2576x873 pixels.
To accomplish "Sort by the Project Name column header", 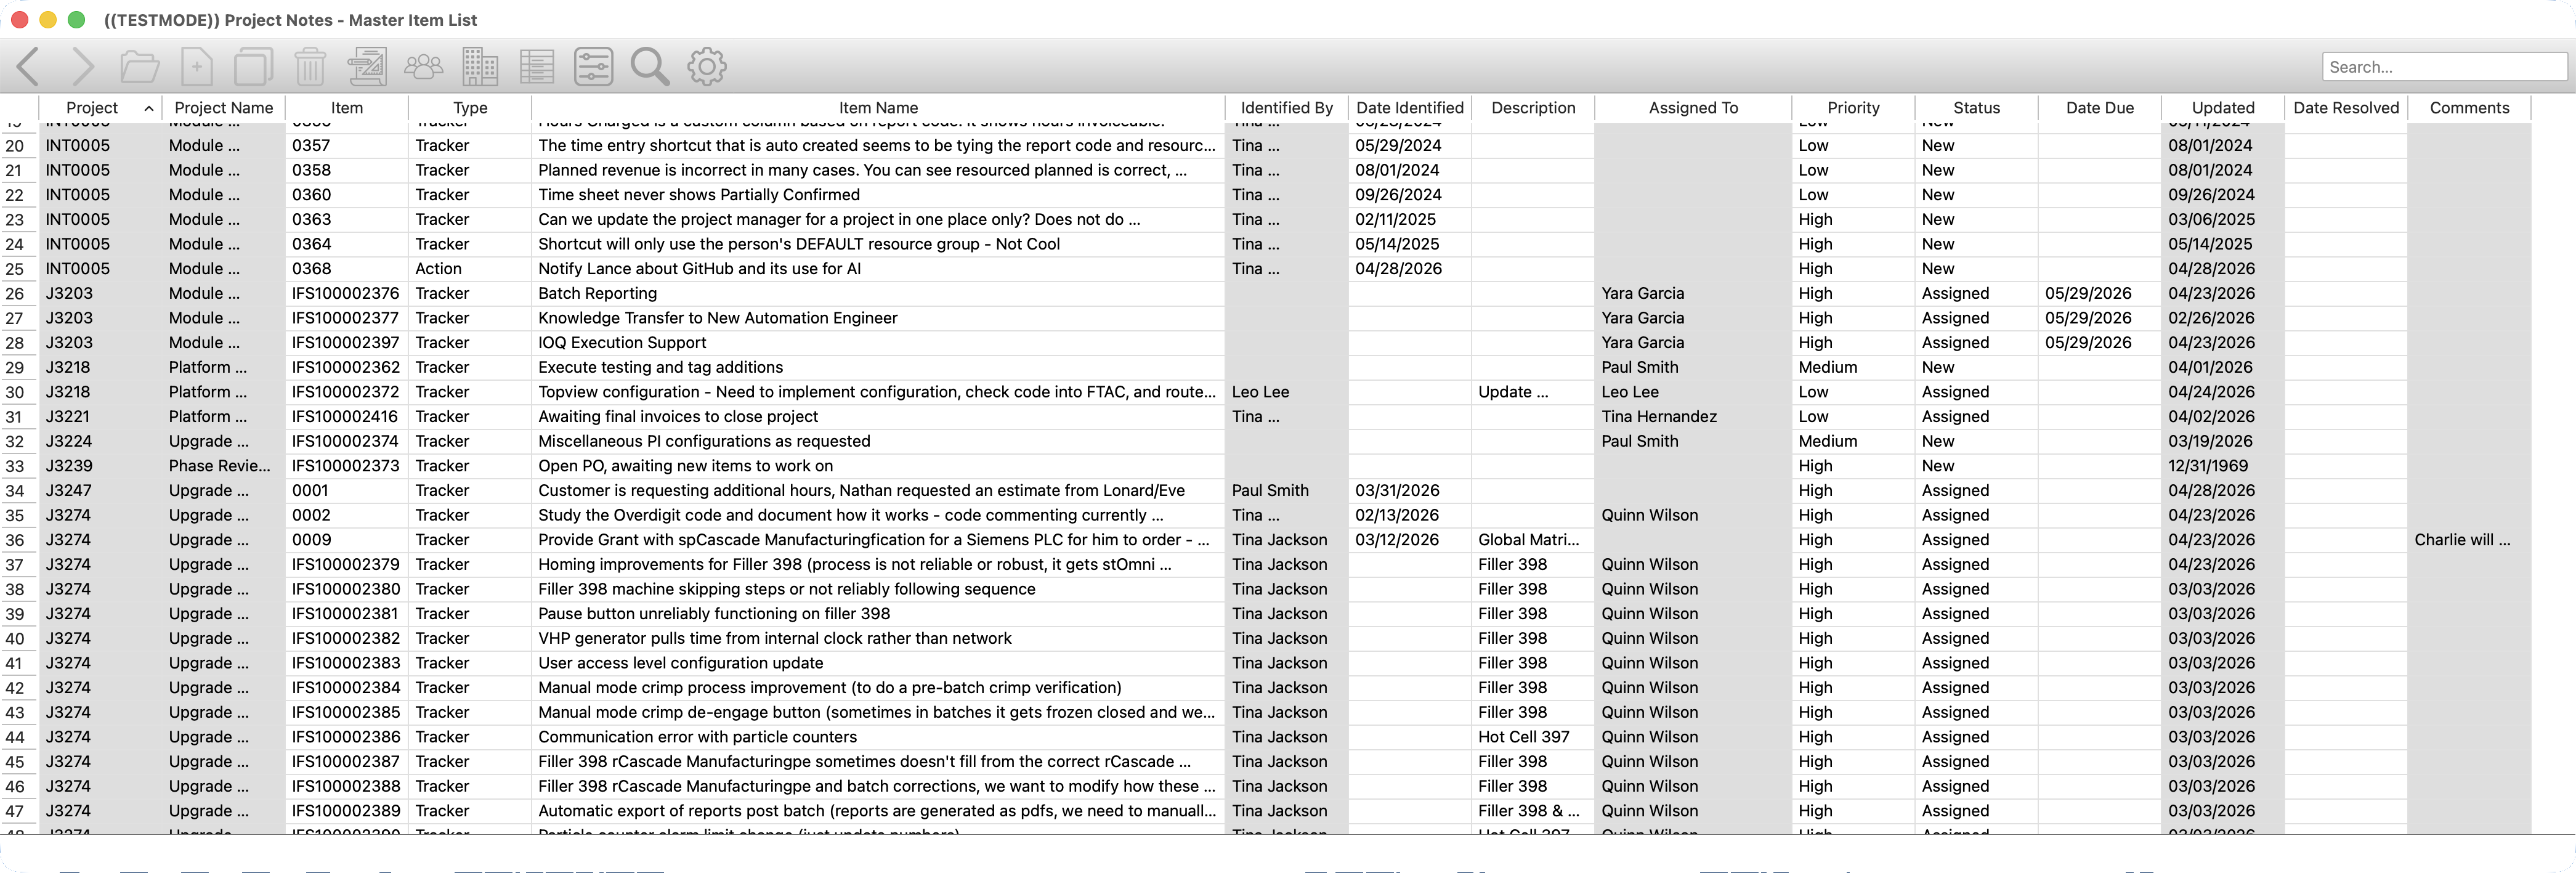I will (223, 108).
